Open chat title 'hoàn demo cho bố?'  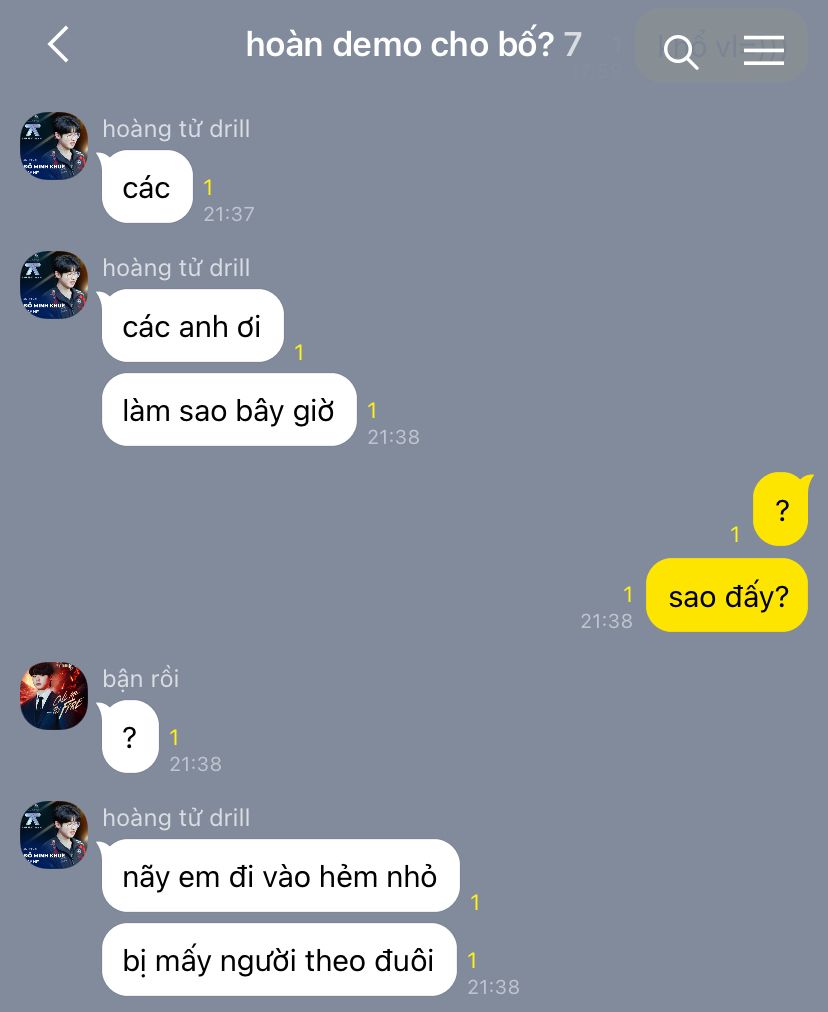tap(400, 45)
